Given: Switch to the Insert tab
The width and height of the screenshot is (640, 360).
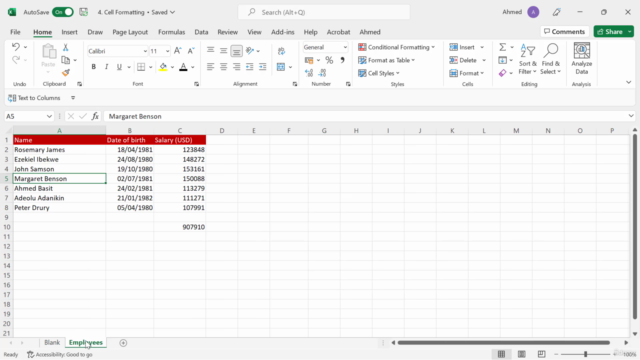Looking at the screenshot, I should pos(69,32).
